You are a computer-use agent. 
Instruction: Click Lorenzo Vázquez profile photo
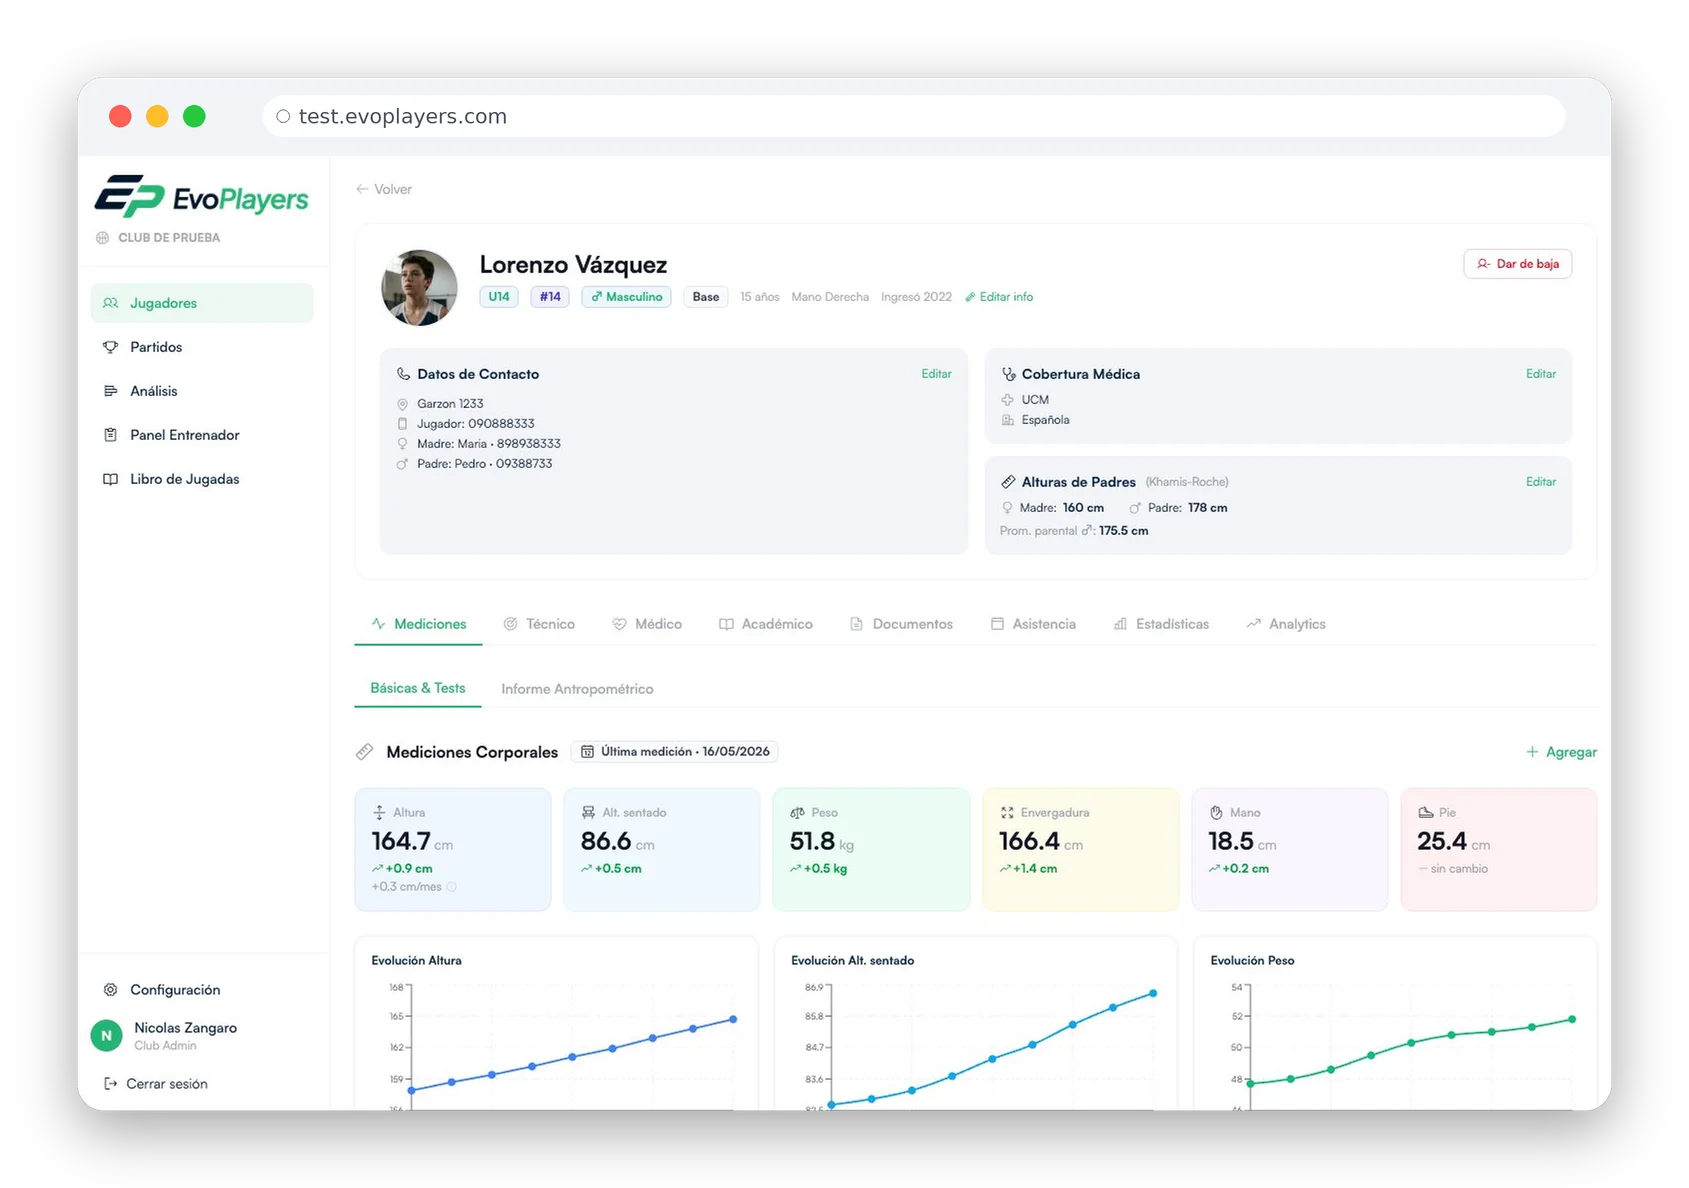pos(419,288)
